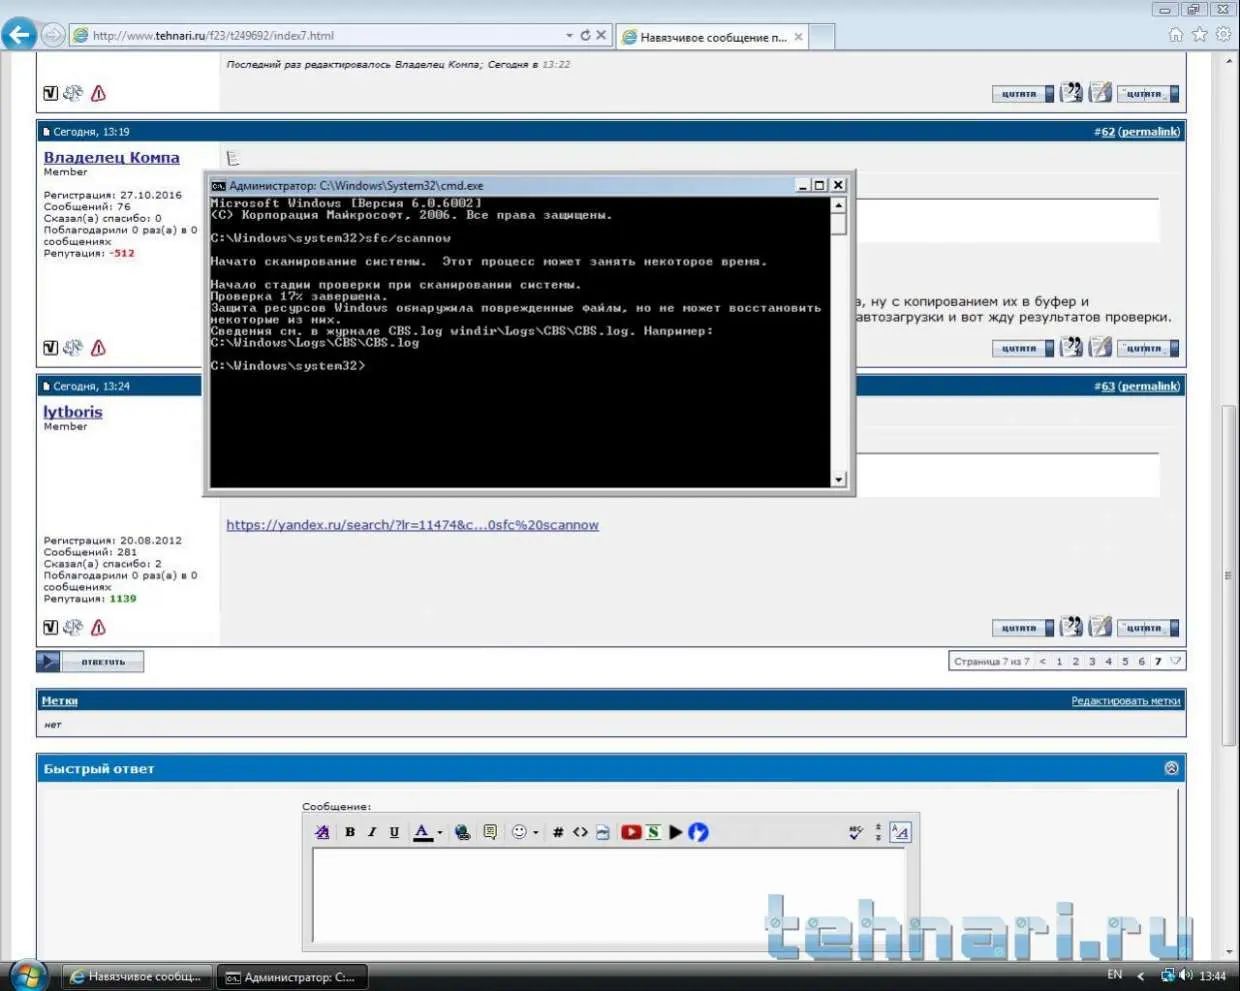Toggle underline formatting in quick reply
Image resolution: width=1240 pixels, height=991 pixels.
394,832
